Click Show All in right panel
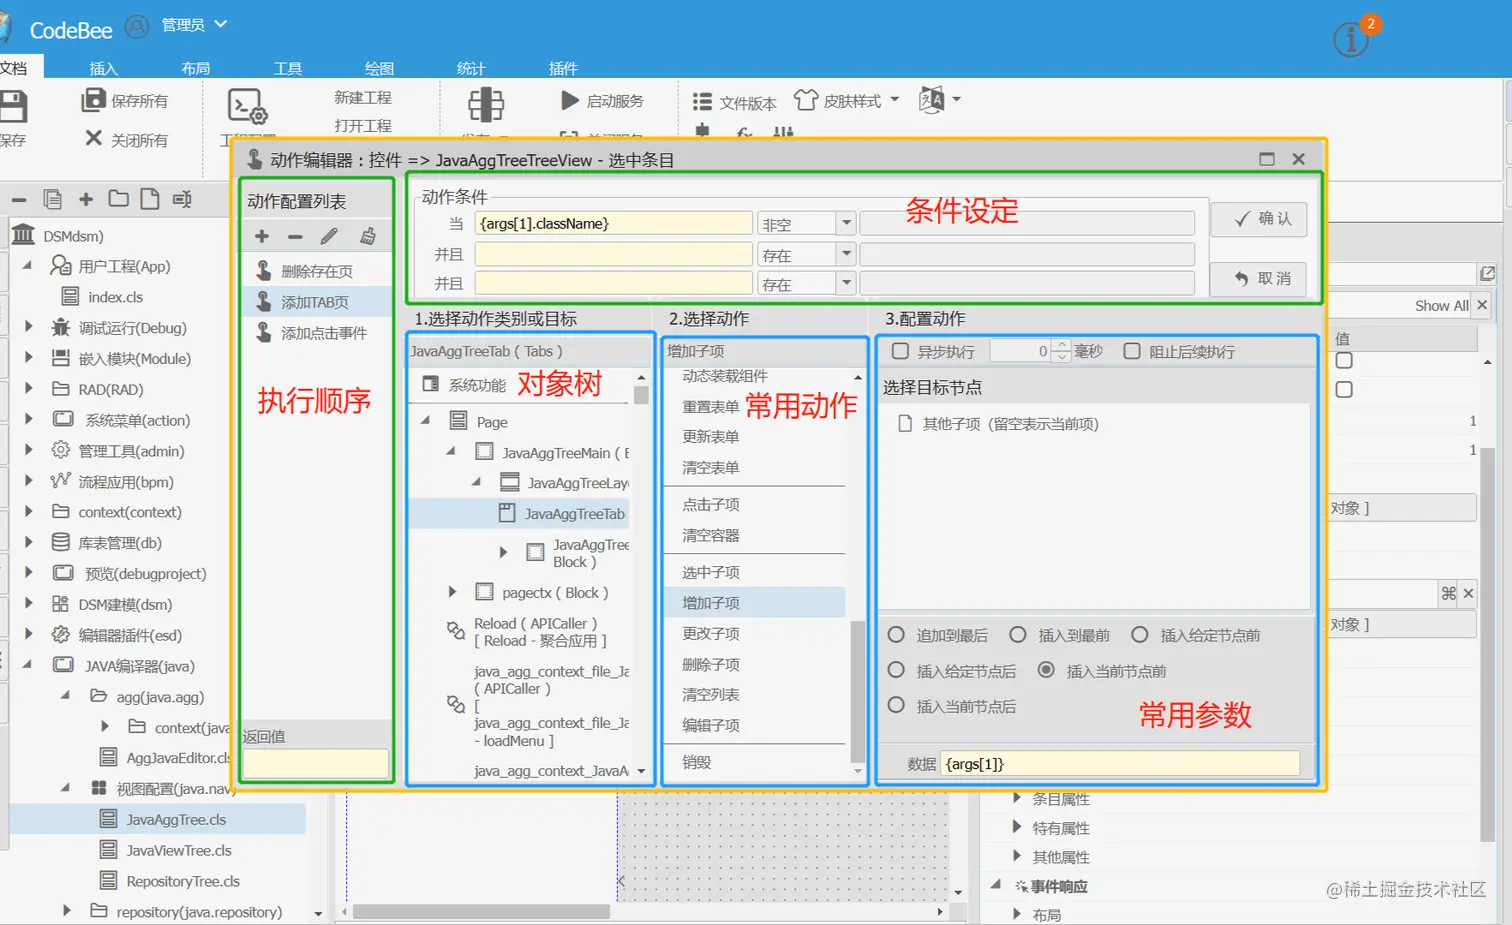Image resolution: width=1512 pixels, height=925 pixels. [x=1441, y=306]
